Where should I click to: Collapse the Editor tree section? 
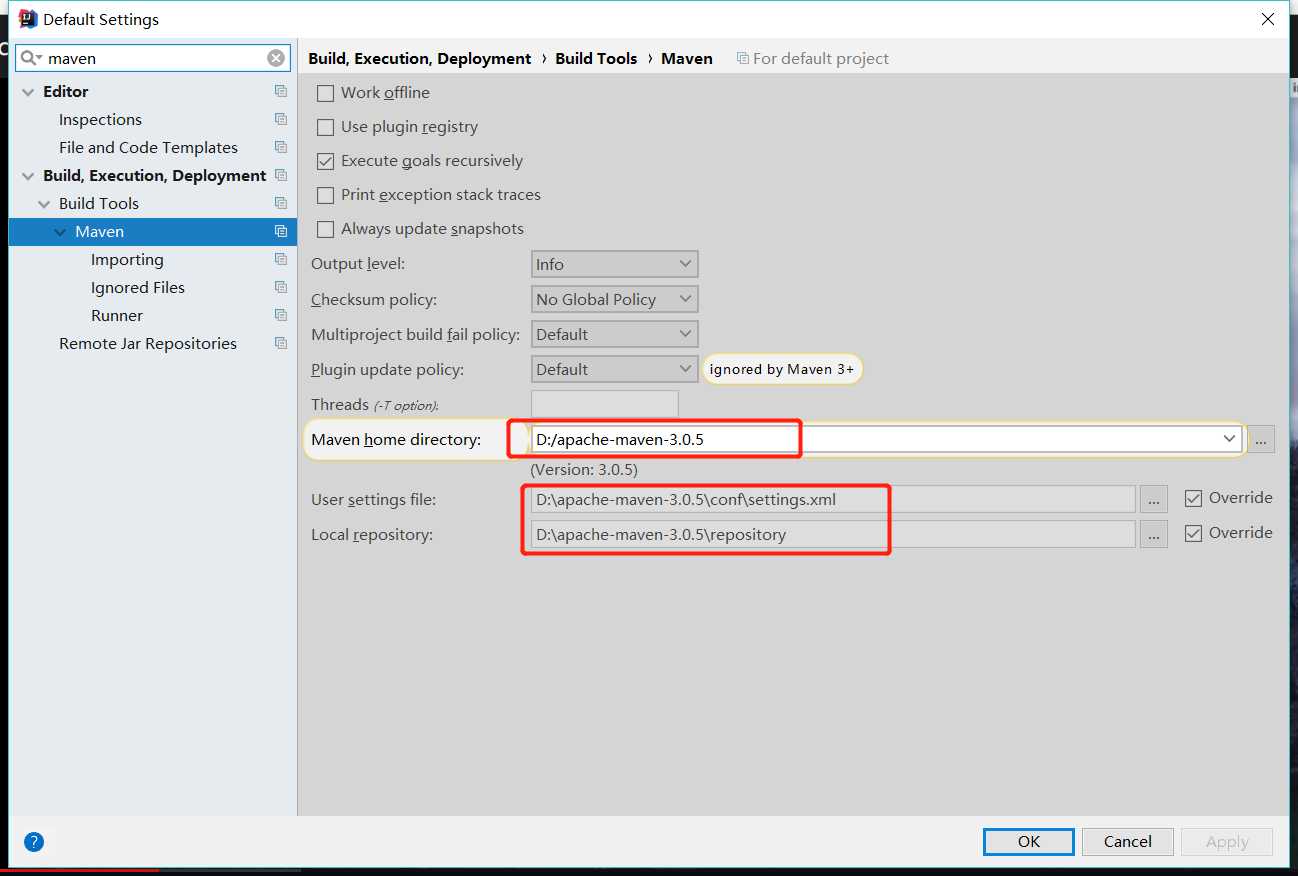pos(28,92)
